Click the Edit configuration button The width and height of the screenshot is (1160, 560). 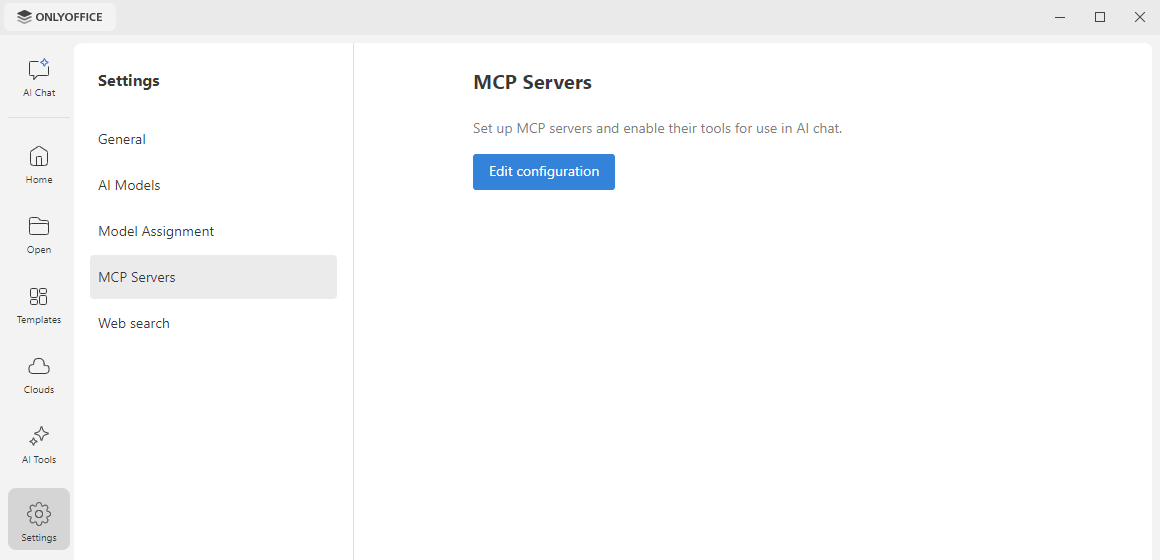(544, 172)
